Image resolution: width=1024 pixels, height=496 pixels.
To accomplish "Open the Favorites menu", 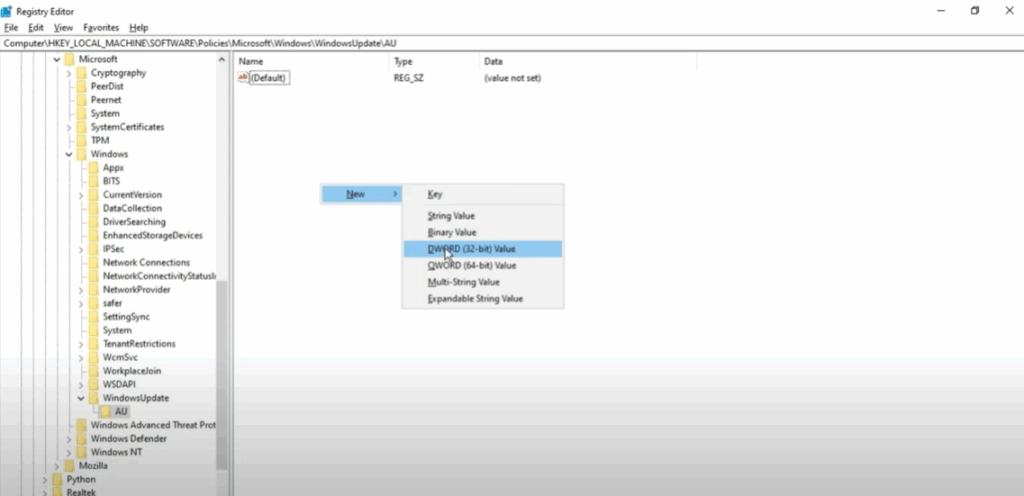I will click(101, 27).
